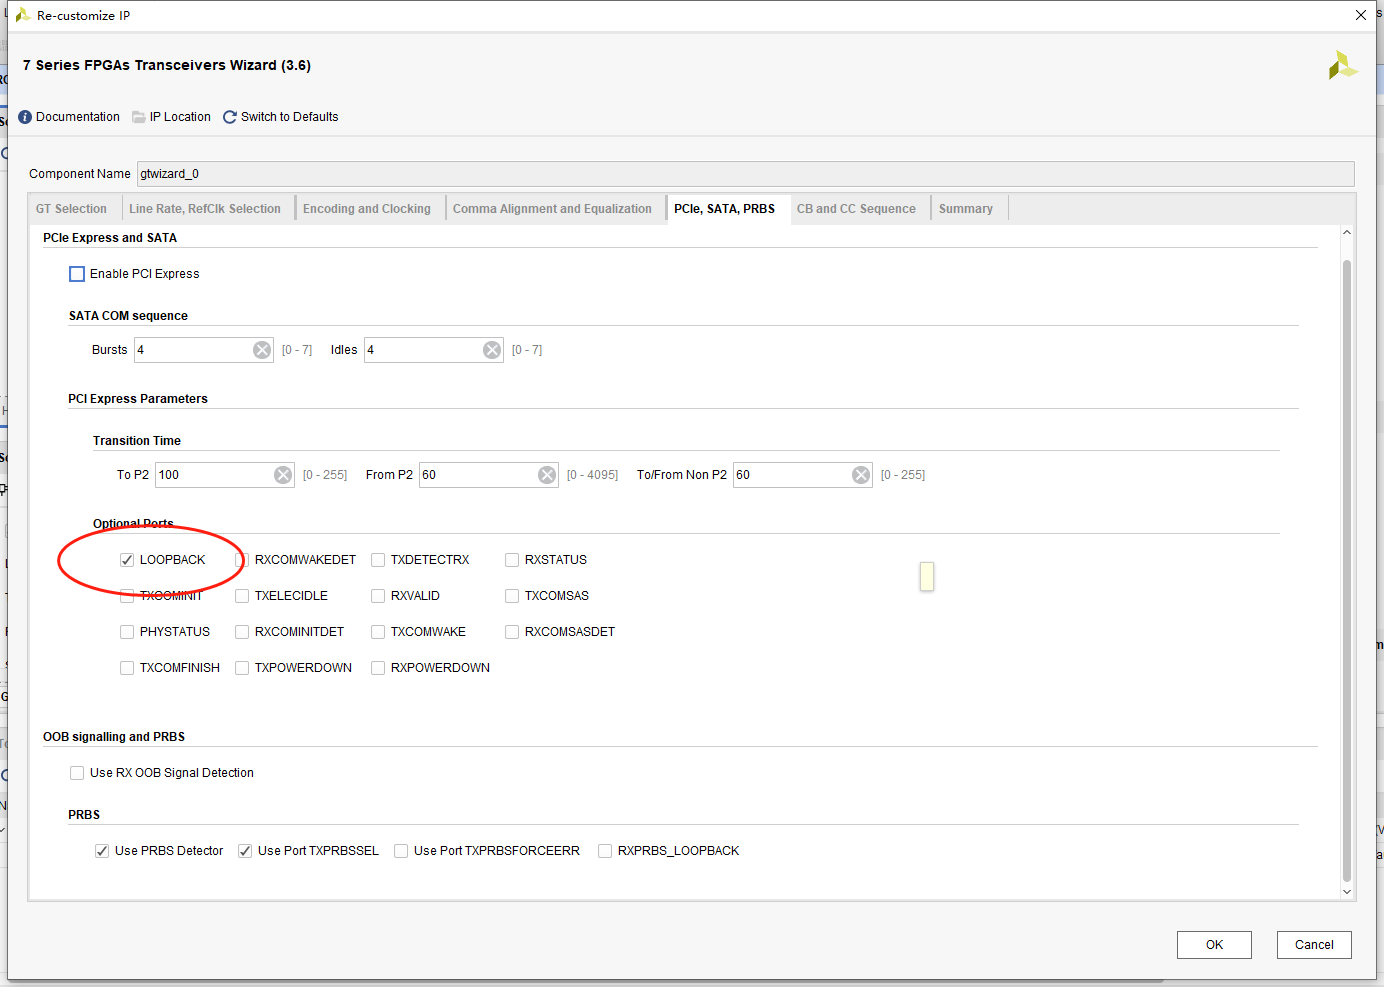Click the Cancel button
This screenshot has width=1384, height=987.
point(1314,945)
